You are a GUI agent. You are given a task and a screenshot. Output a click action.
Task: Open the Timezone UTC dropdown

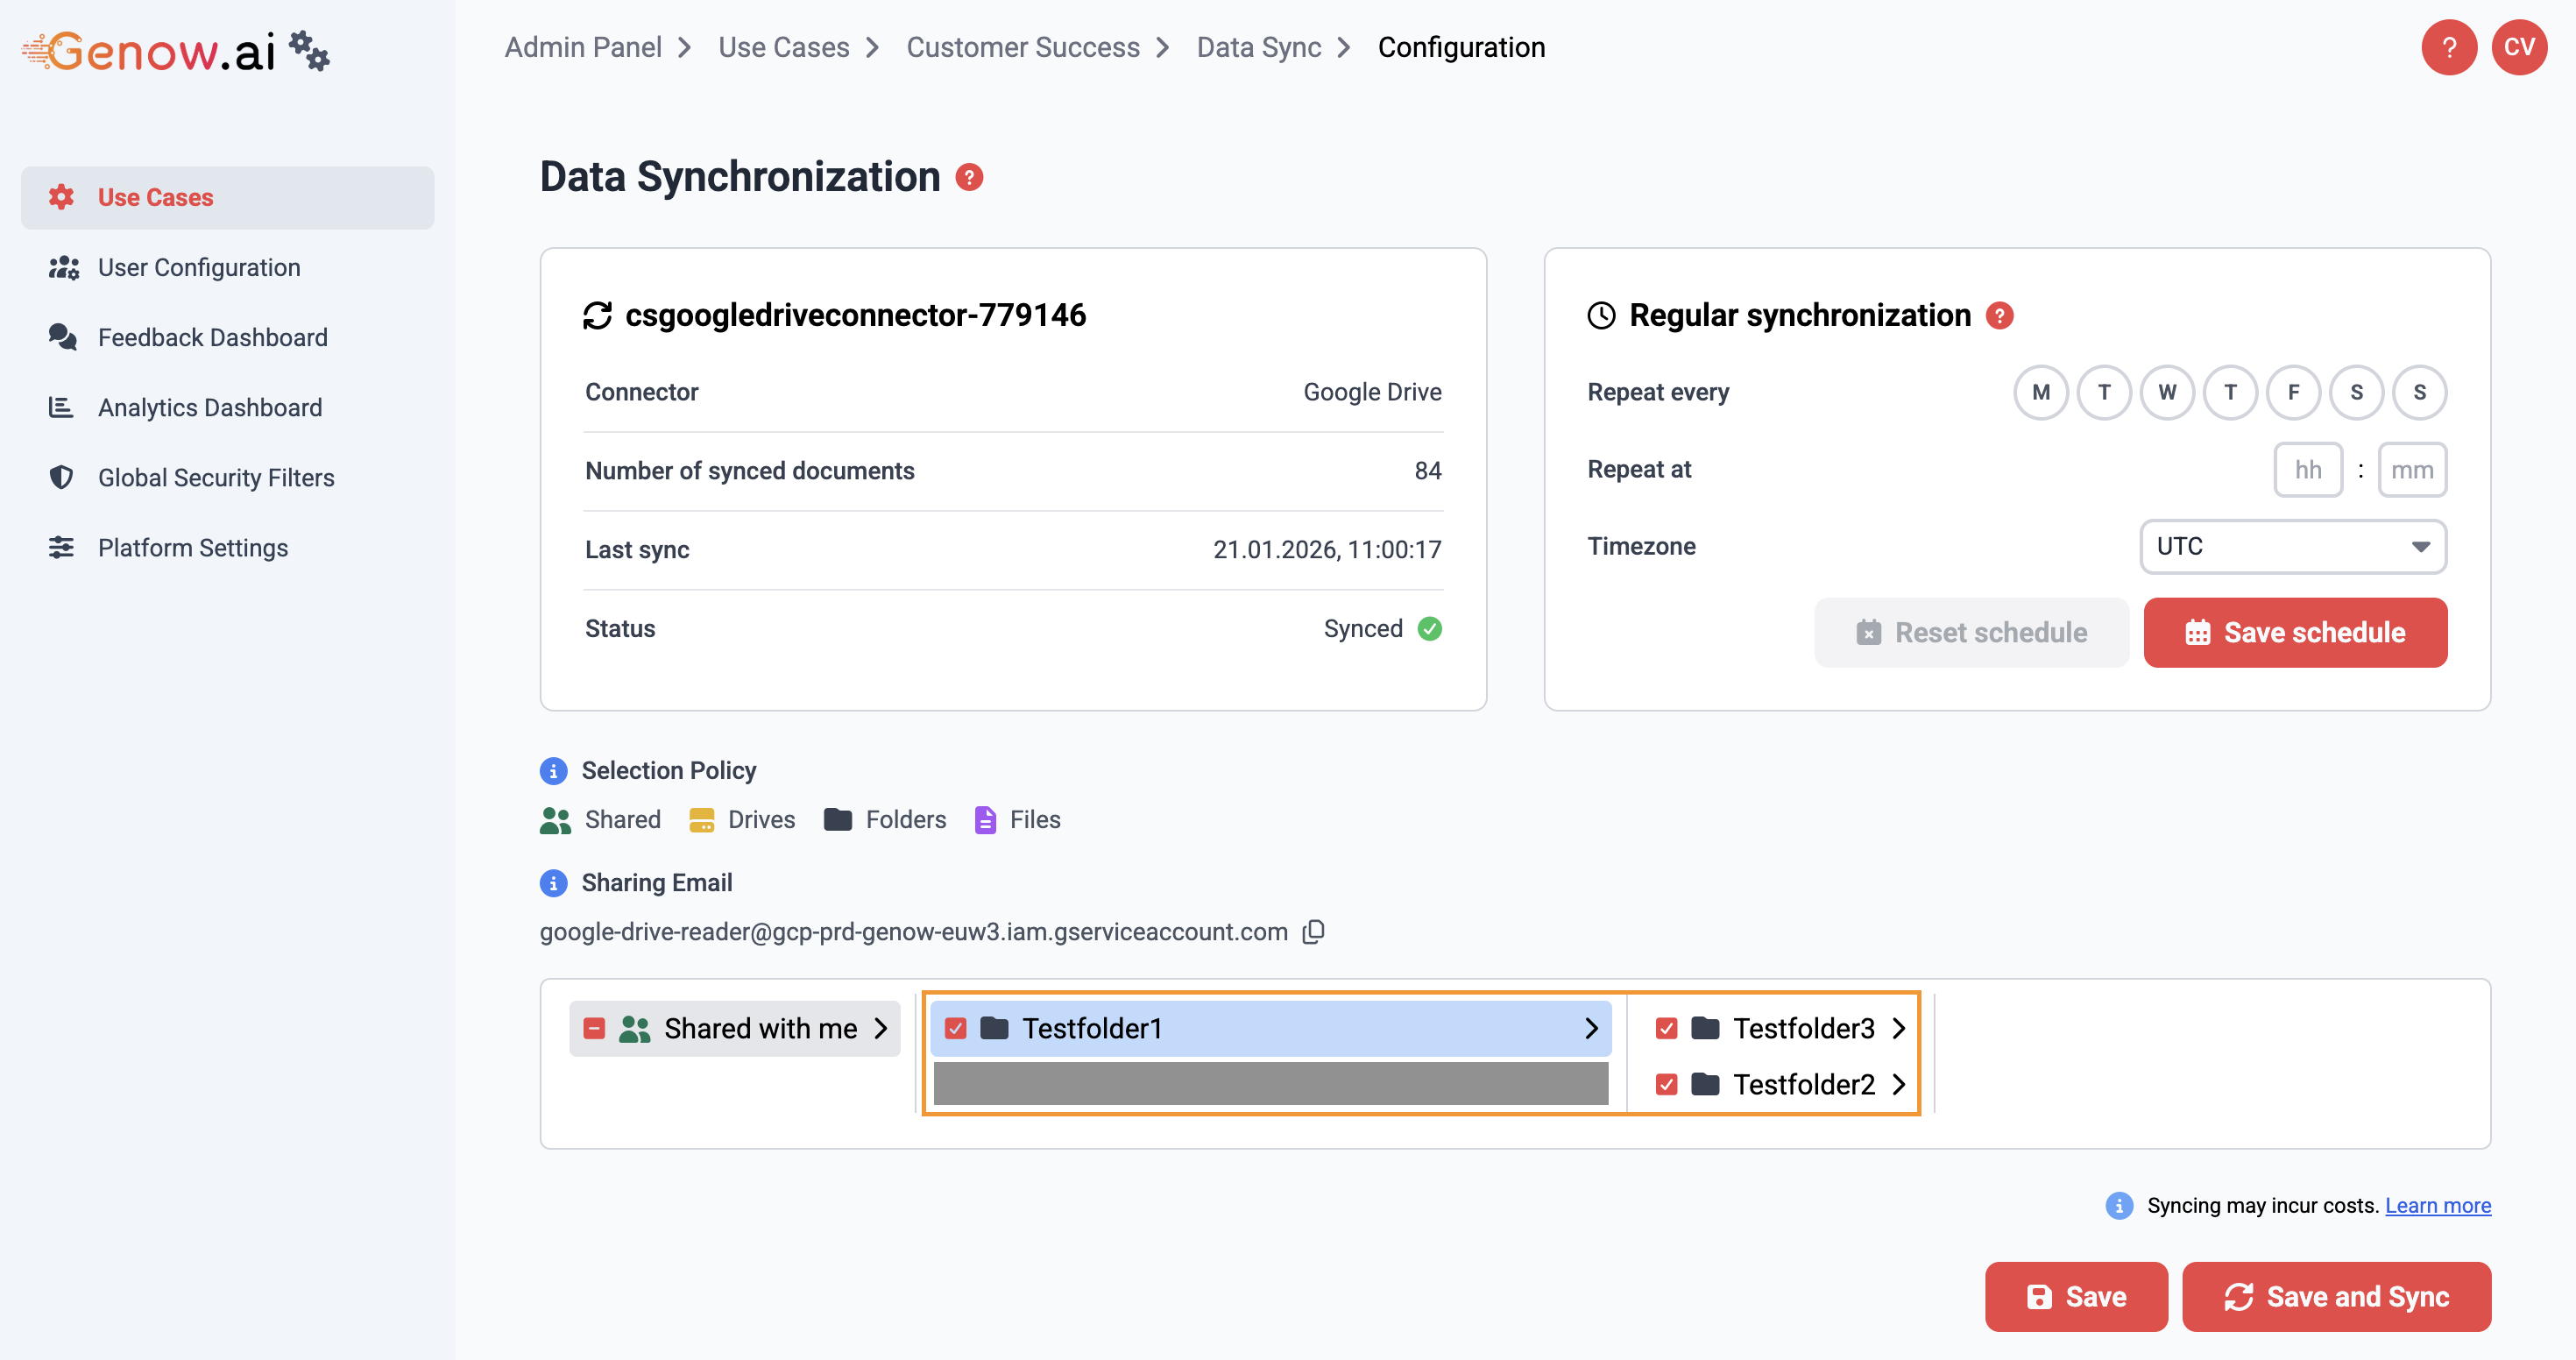[2292, 546]
